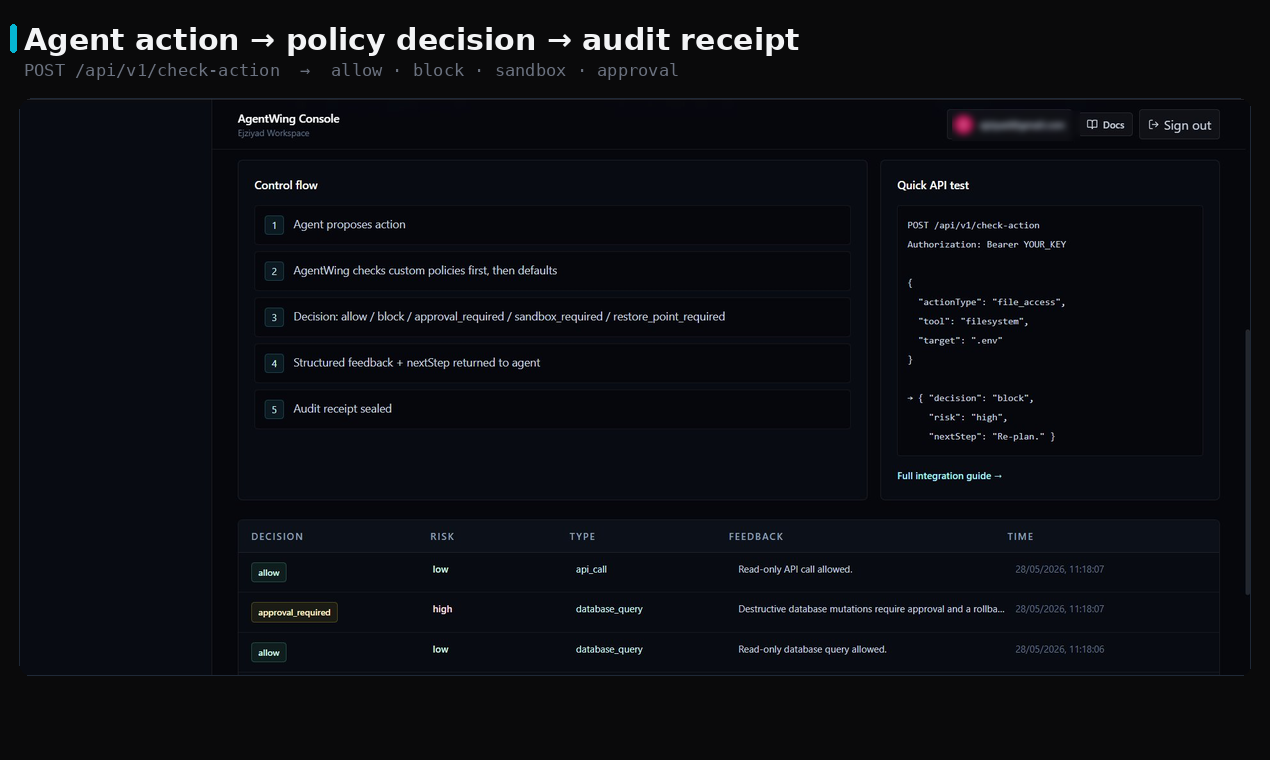This screenshot has height=760, width=1270.
Task: Follow the Full integration guide link
Action: (949, 476)
